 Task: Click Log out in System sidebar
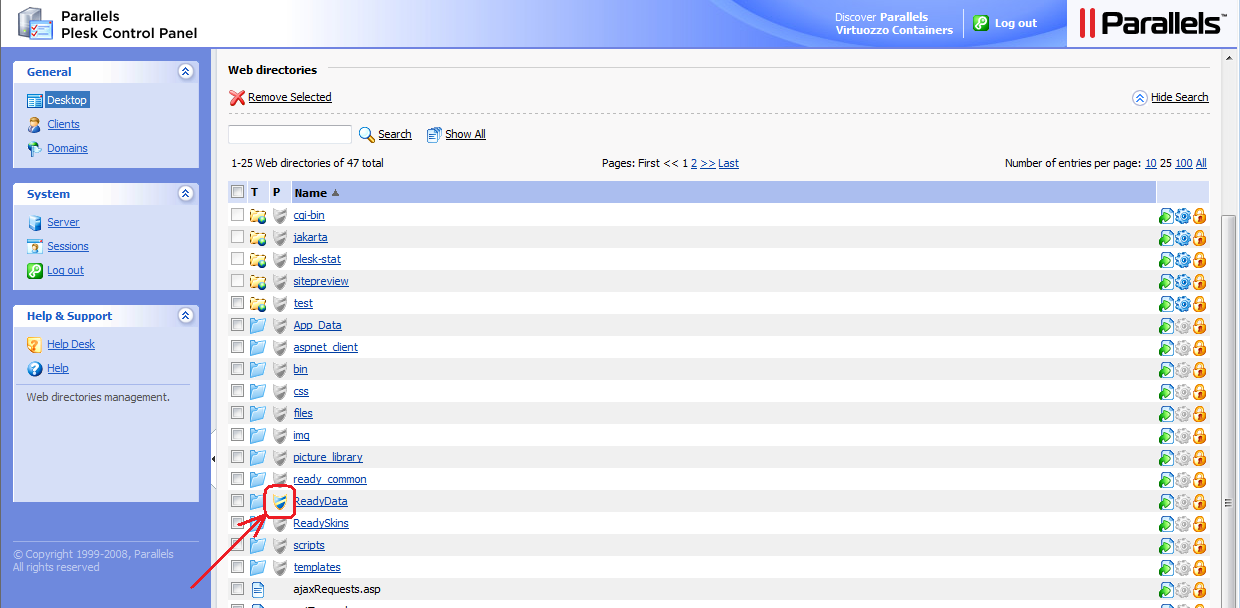(x=65, y=270)
